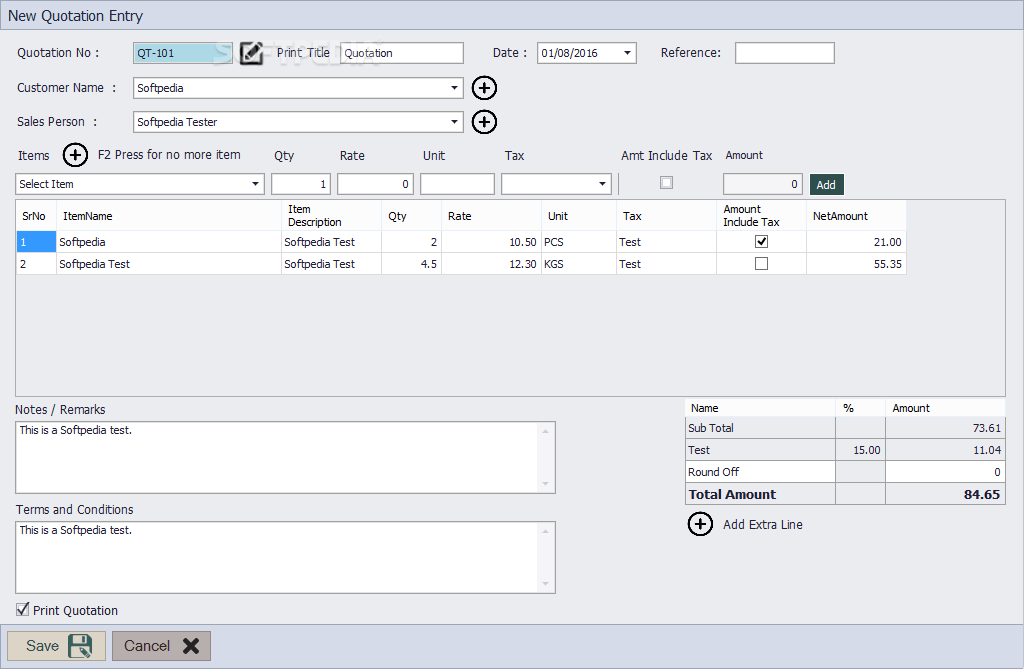
Task: Click the 21.00 net amount cell
Action: point(856,242)
